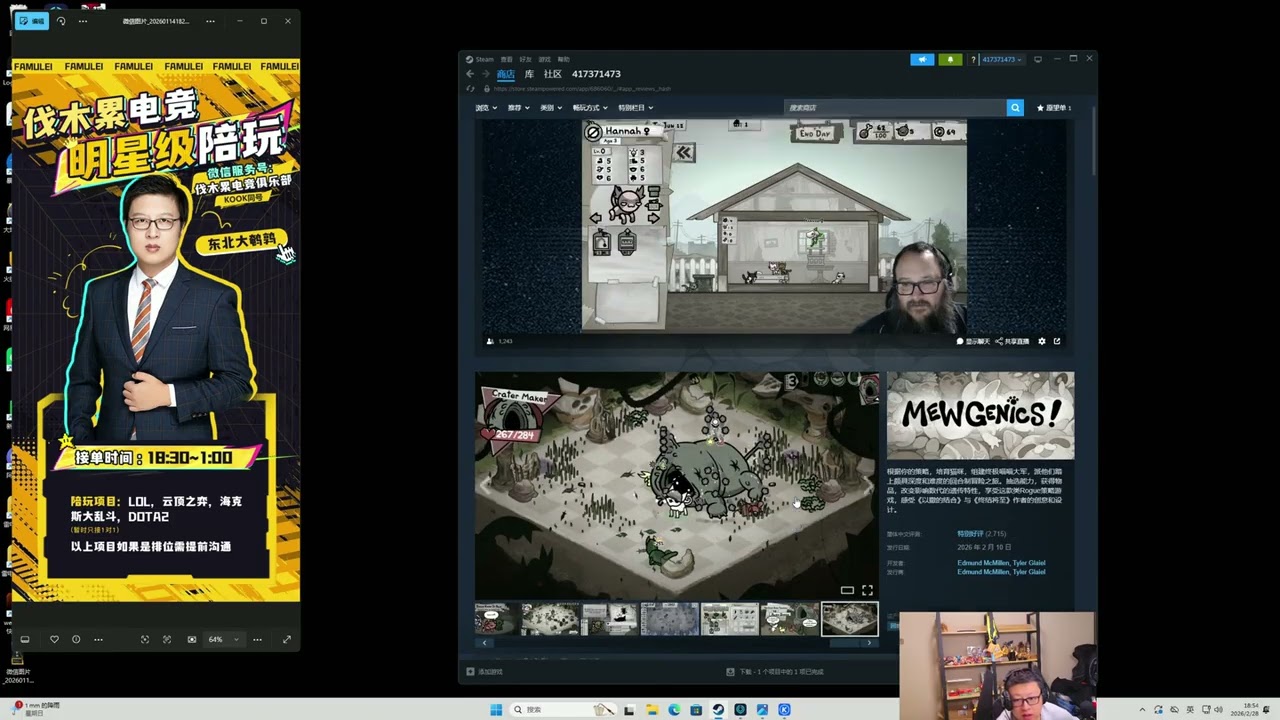Open account dropdown 417371473

coord(1002,59)
